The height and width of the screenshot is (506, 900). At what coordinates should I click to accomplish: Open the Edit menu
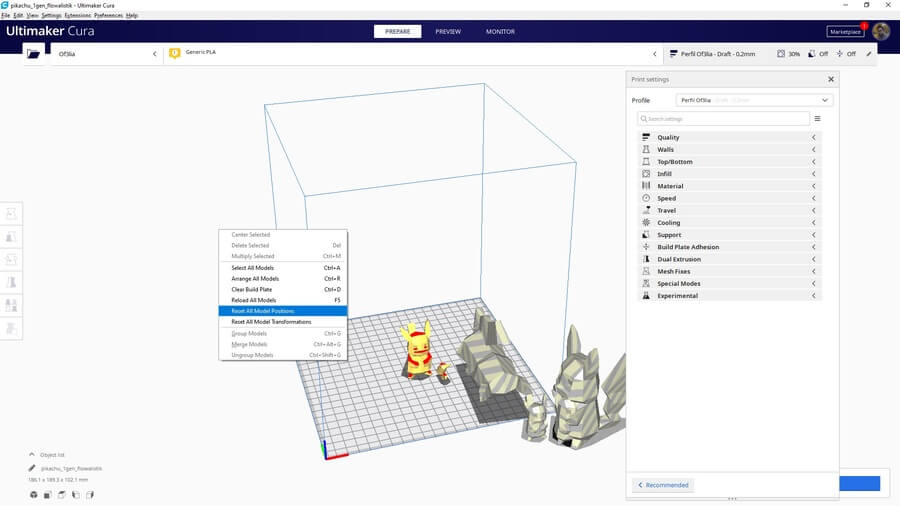18,15
